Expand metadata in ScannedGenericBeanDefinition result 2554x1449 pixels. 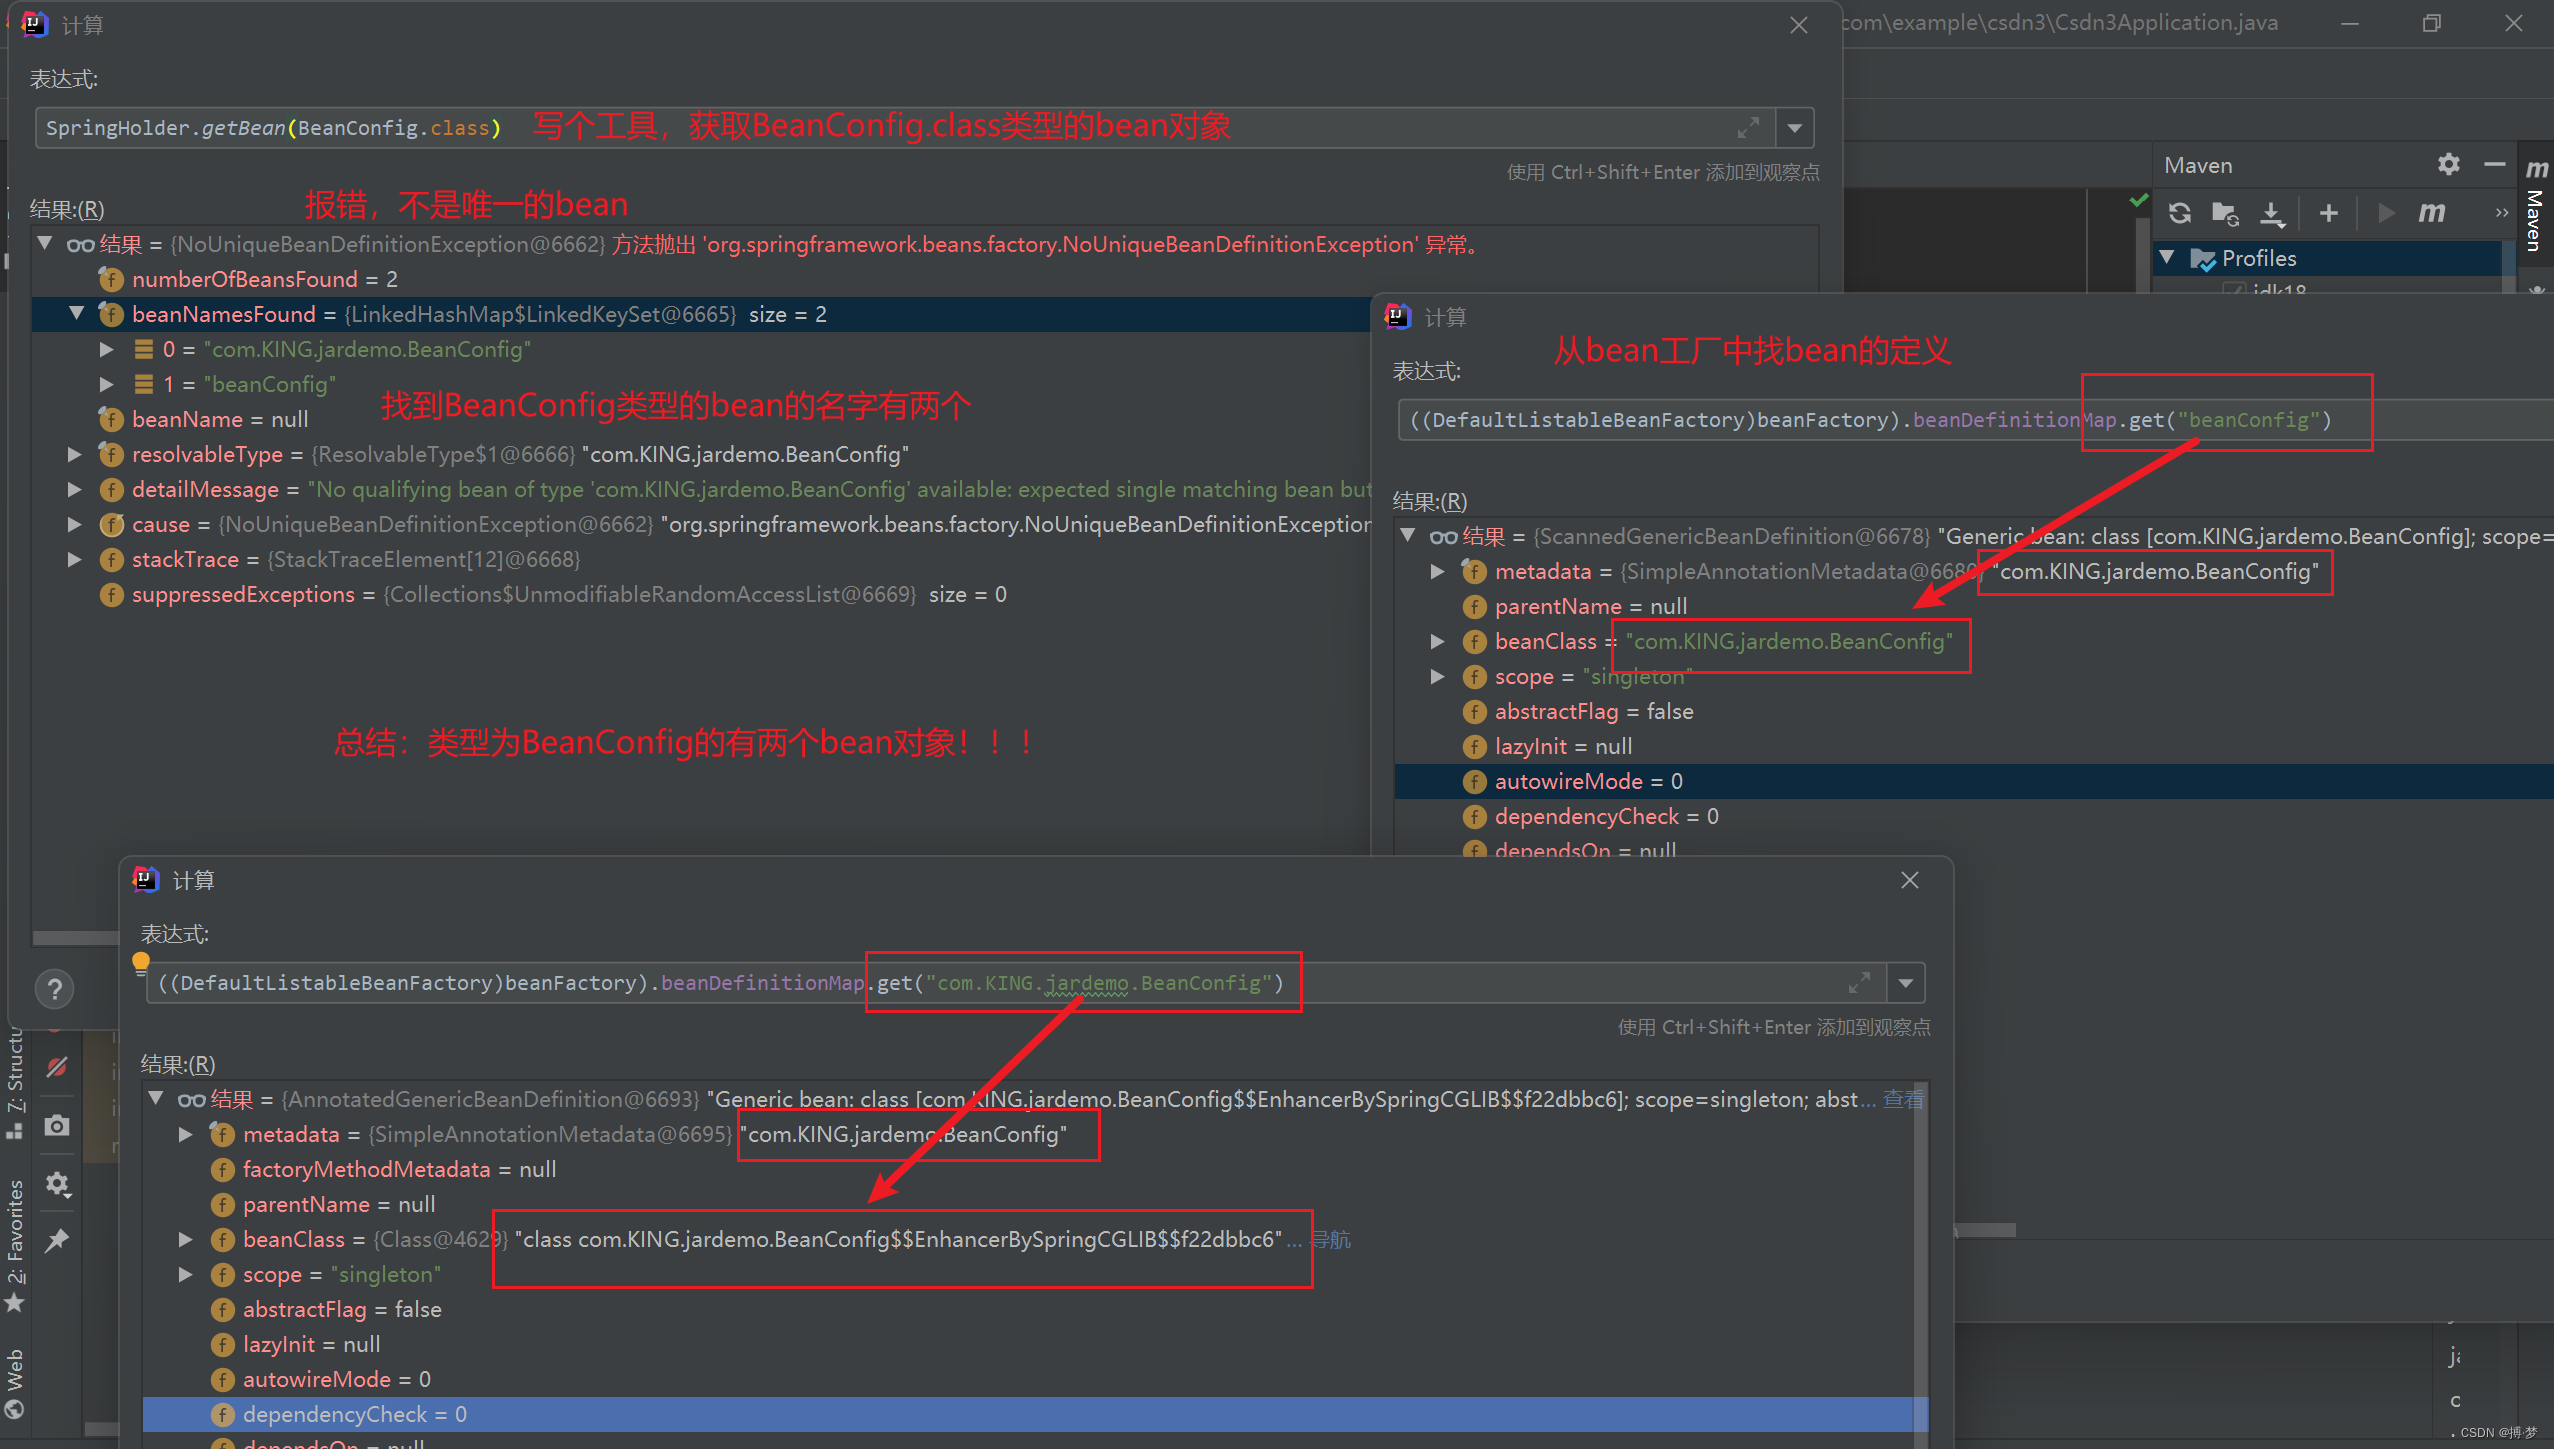1438,571
